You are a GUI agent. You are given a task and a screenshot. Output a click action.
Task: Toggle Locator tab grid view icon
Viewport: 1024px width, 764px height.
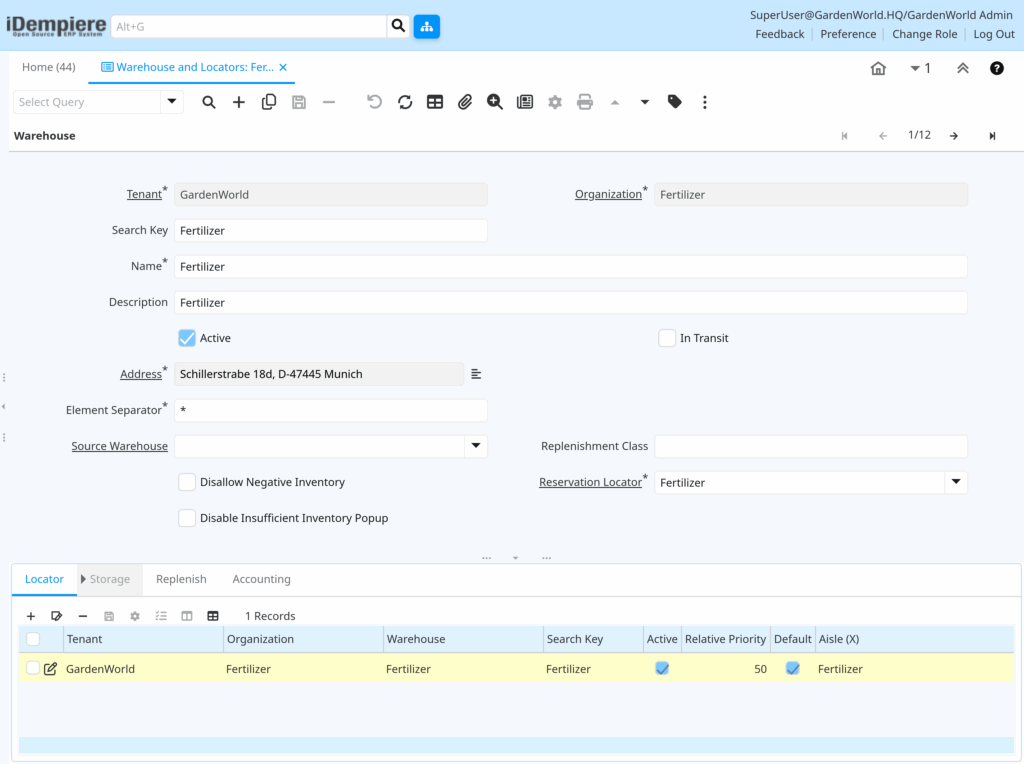click(x=213, y=616)
